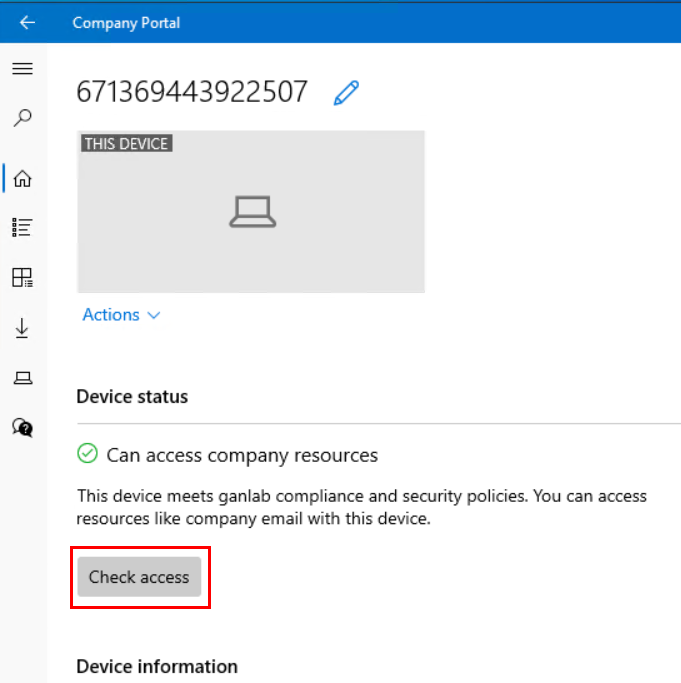Click the gray device thumbnail tile
Screen dimensions: 681x683
coord(330,250)
